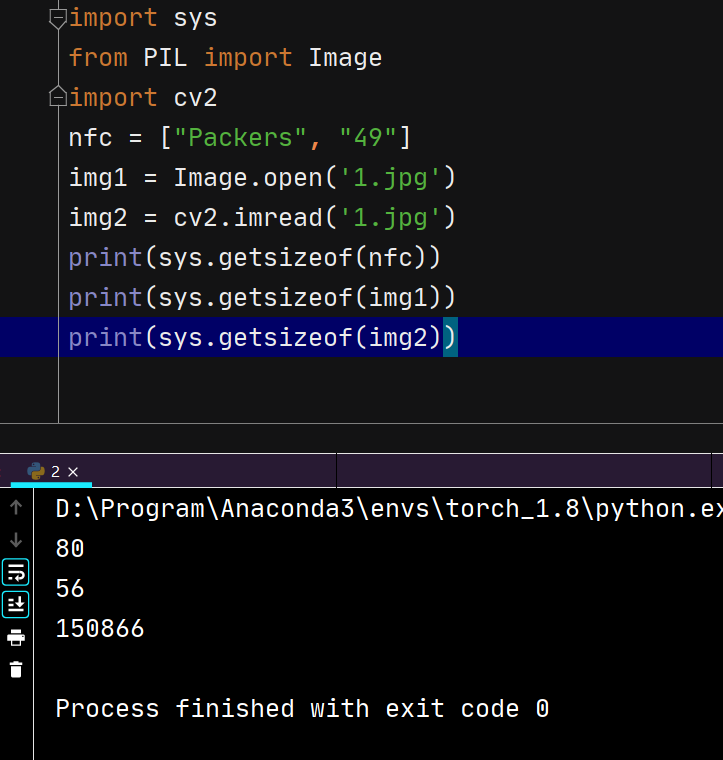
Task: Toggle soft-wrap in the run console
Action: pos(16,572)
